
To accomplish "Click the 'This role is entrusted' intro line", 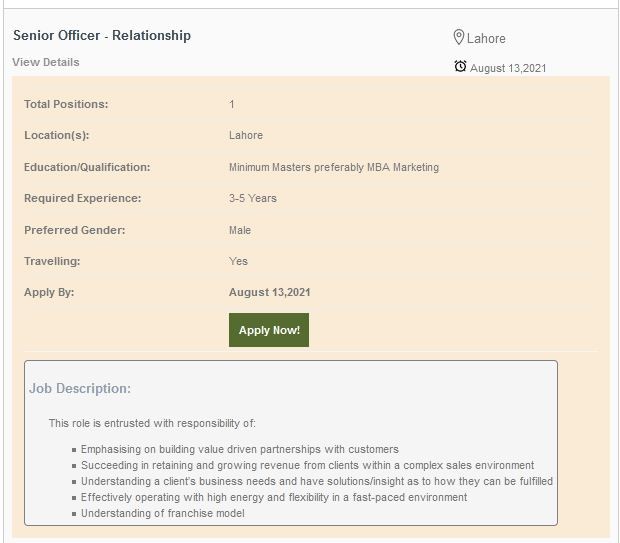I will click(x=152, y=423).
